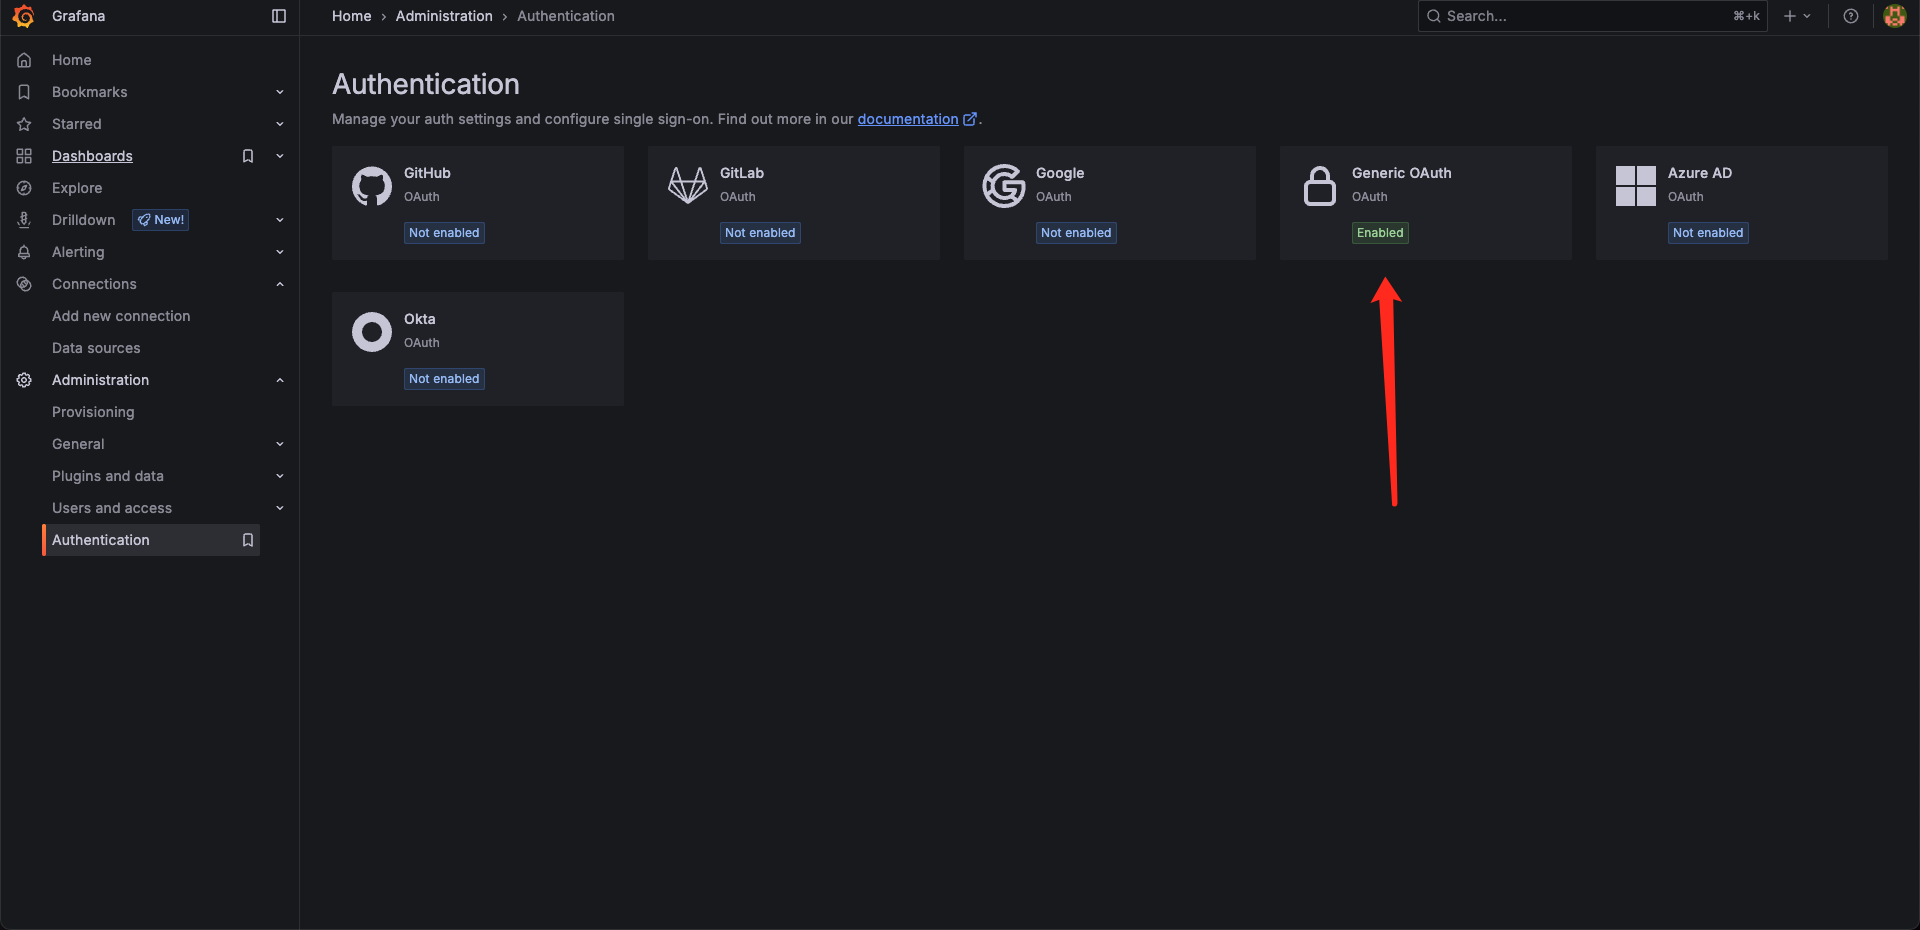Screen dimensions: 1920x930
Task: Collapse the Connections section chevron
Action: pos(280,284)
